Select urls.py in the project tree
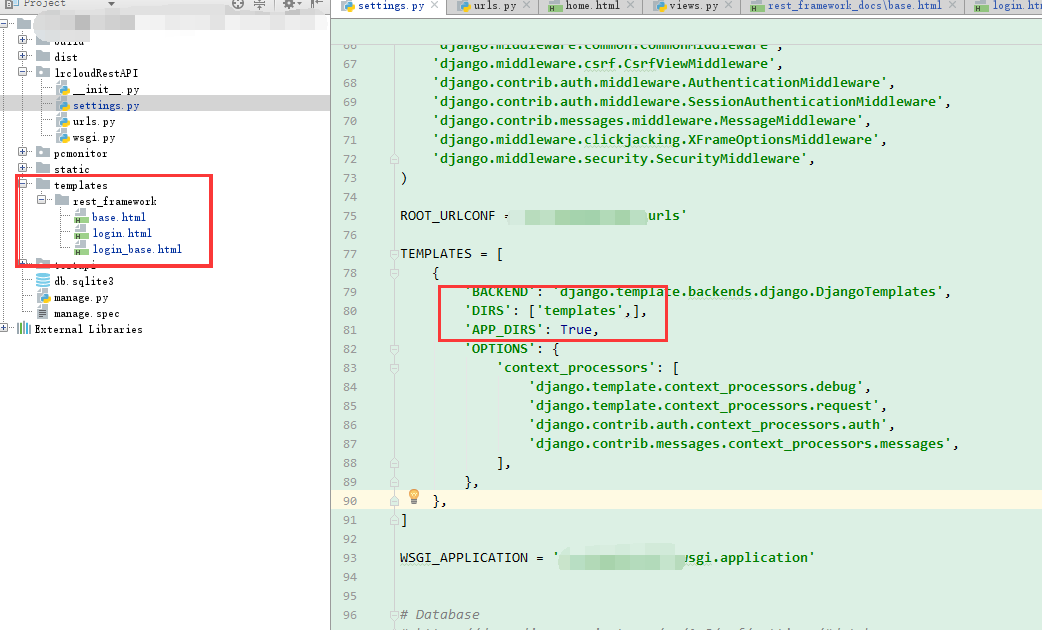The image size is (1042, 630). pyautogui.click(x=94, y=122)
